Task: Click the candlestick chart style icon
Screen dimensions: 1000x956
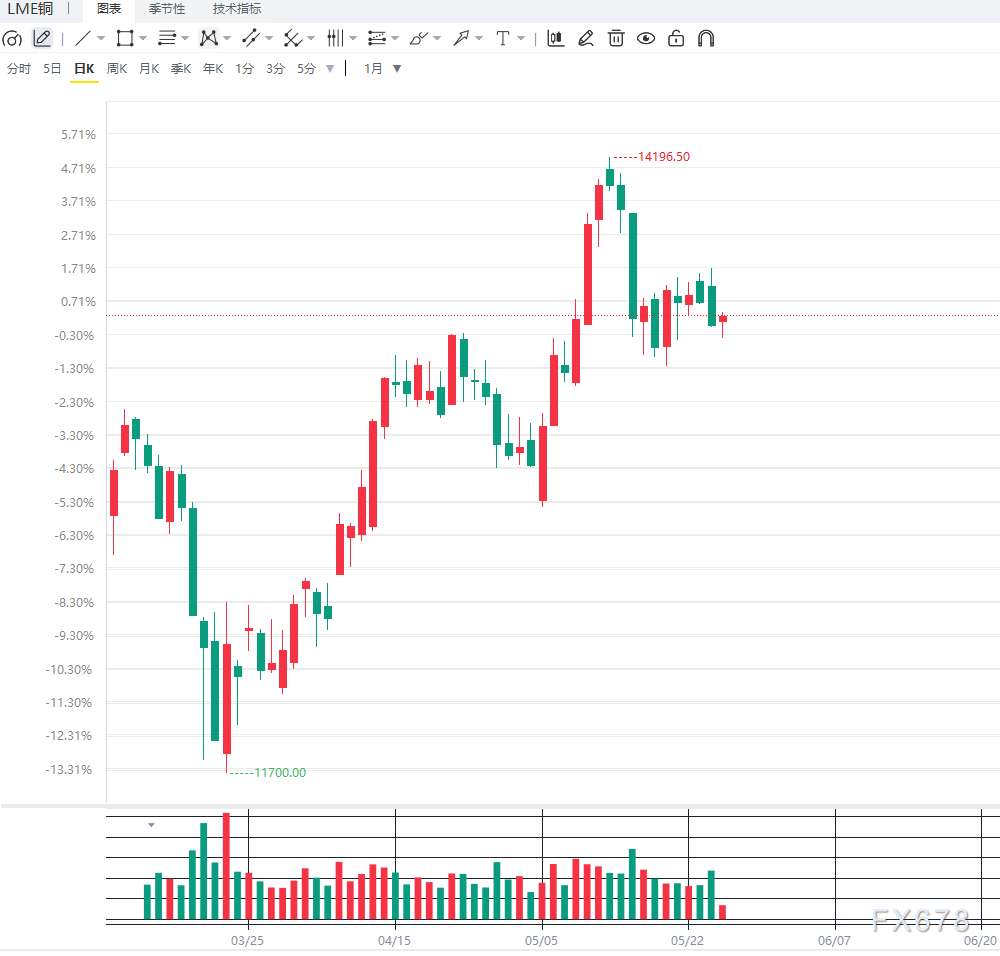Action: (x=555, y=38)
